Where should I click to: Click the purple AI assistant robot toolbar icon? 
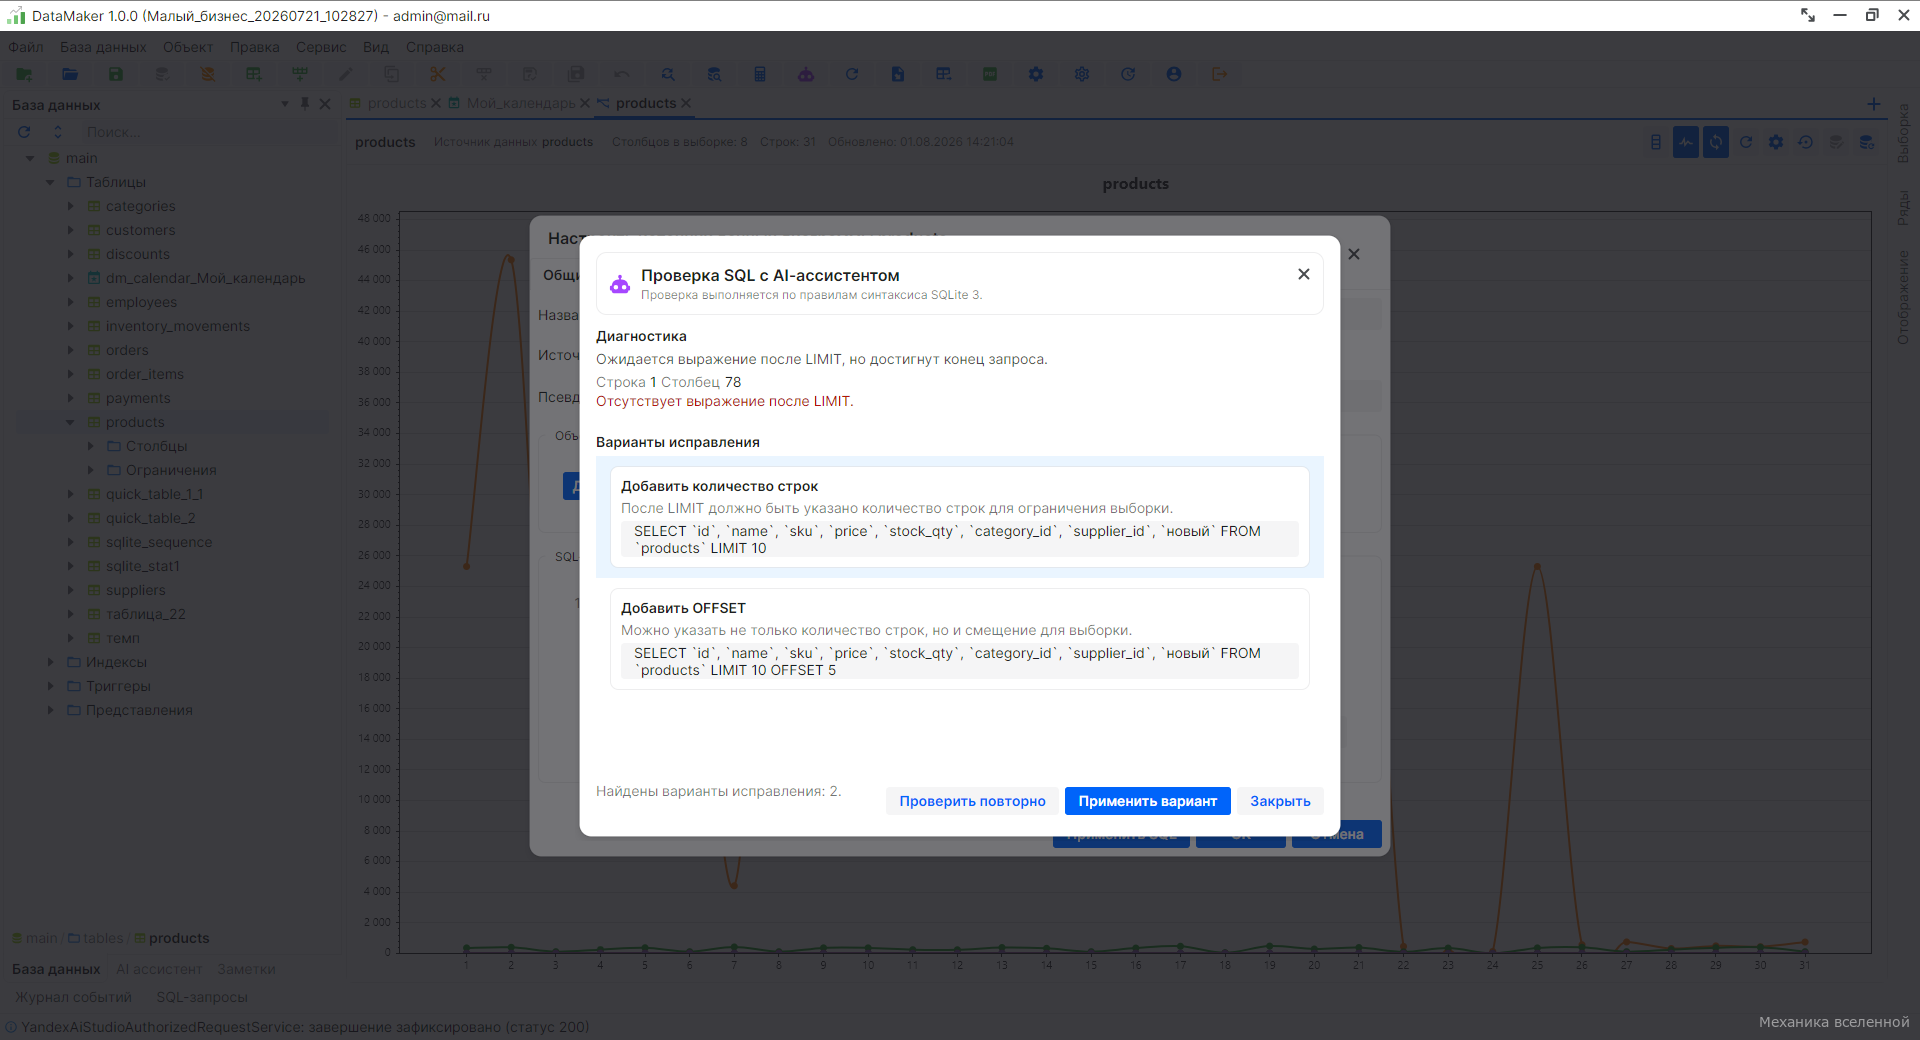(806, 74)
